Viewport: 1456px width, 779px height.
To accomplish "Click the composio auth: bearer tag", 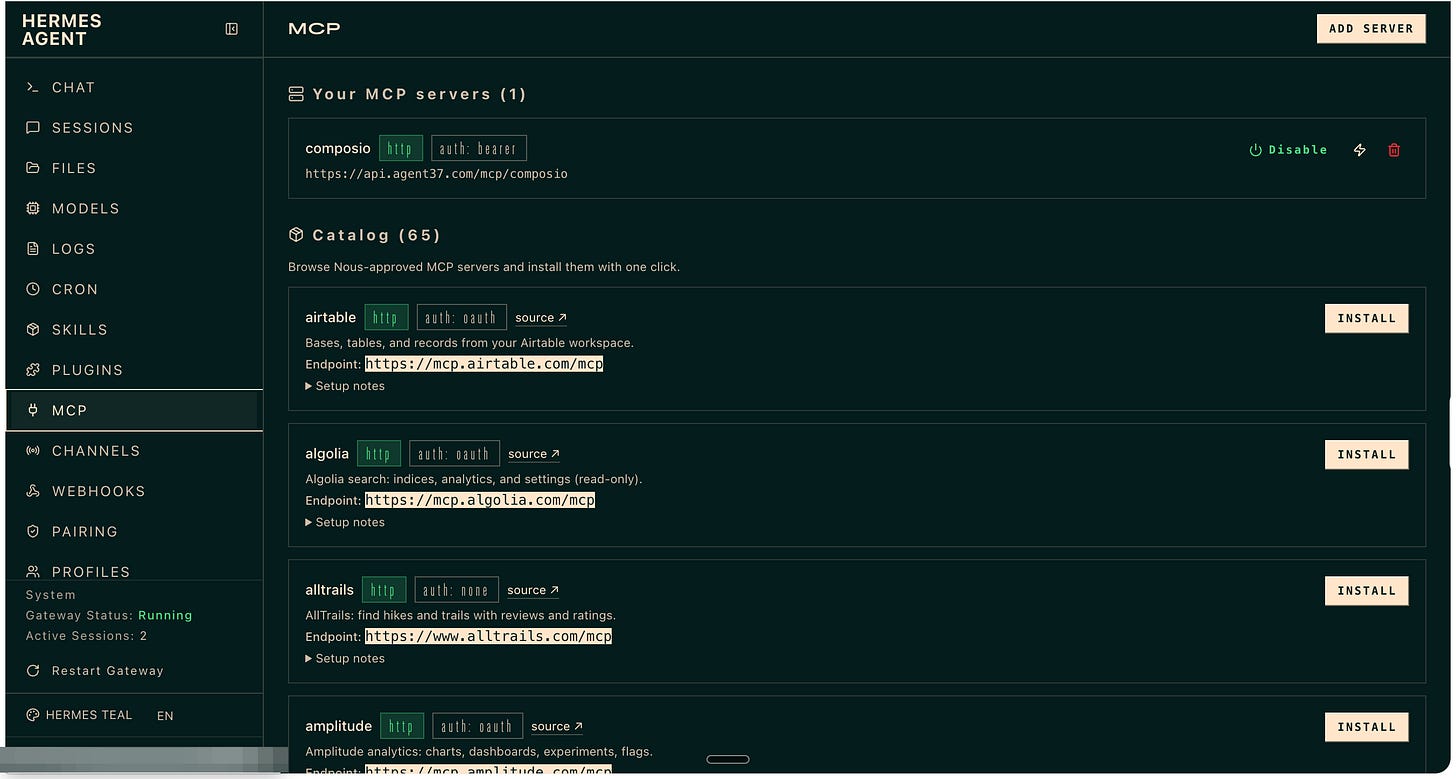I will [479, 148].
